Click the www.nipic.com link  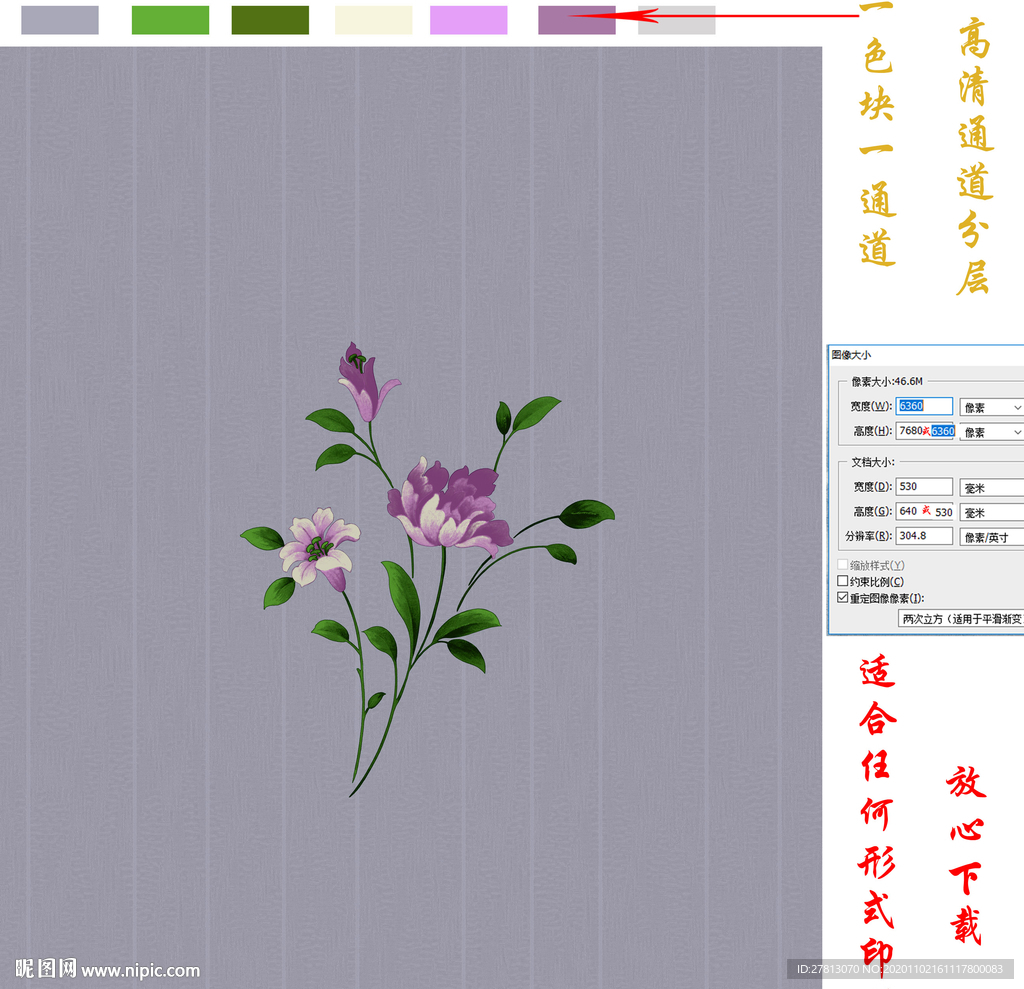[140, 971]
